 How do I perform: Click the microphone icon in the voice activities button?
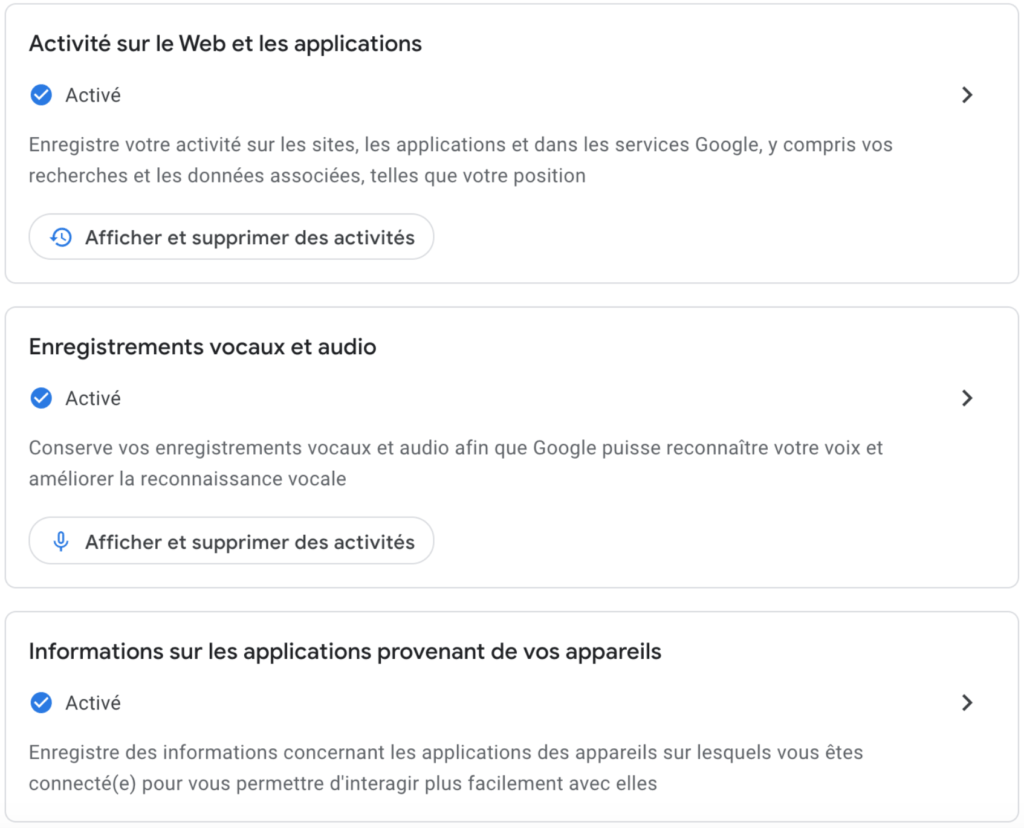[61, 542]
